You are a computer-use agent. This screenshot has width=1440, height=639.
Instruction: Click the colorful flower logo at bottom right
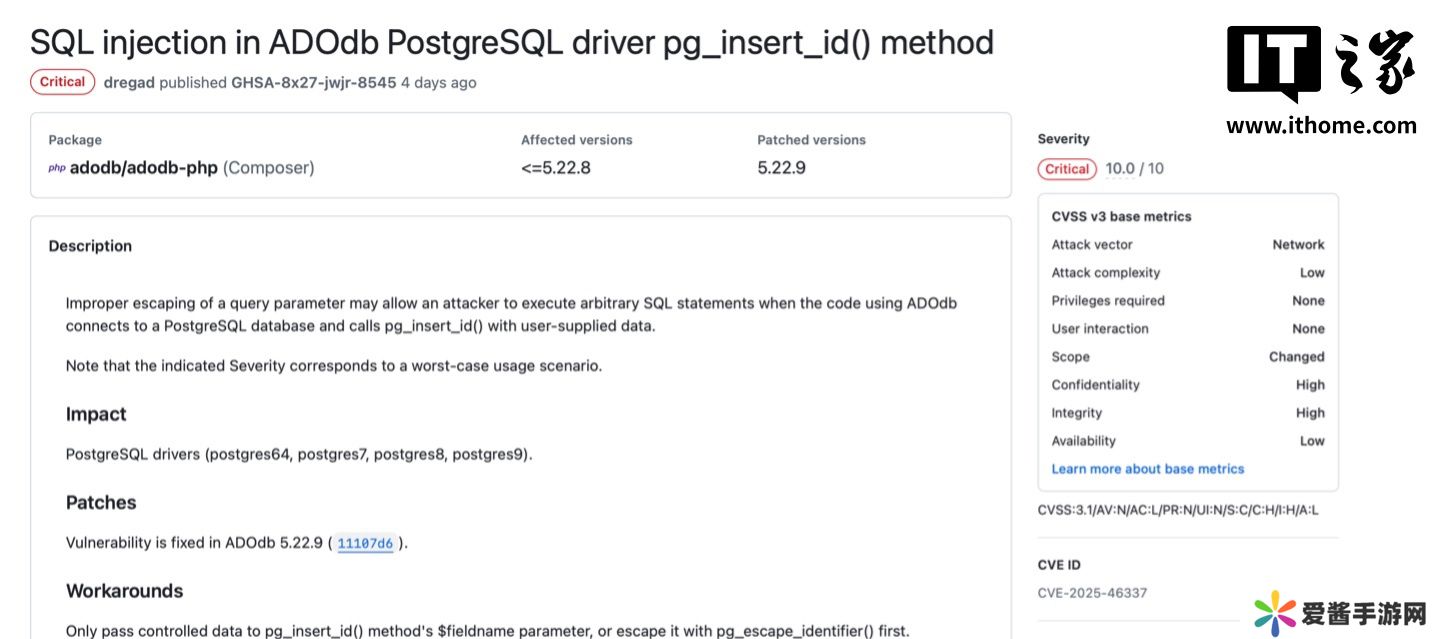click(1275, 611)
